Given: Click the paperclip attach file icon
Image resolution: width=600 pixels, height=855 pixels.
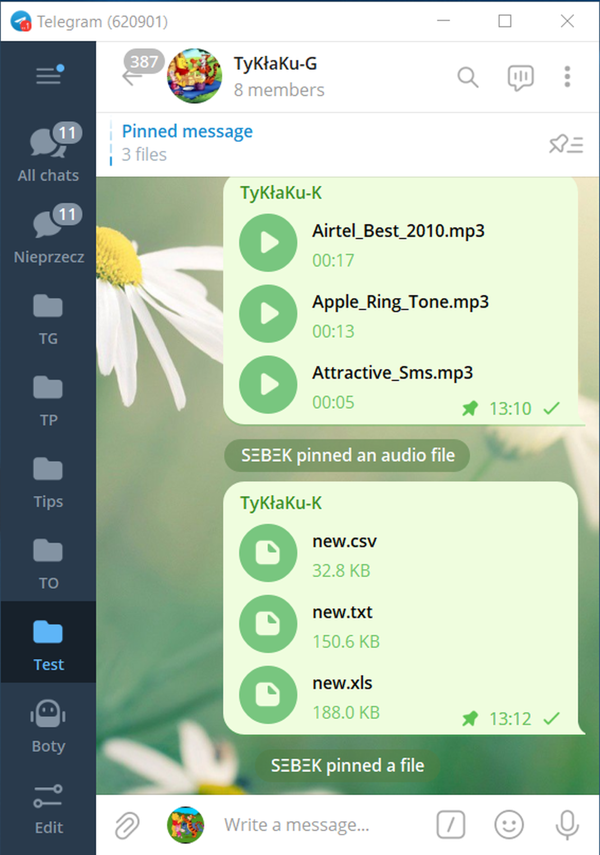Looking at the screenshot, I should click(x=126, y=825).
